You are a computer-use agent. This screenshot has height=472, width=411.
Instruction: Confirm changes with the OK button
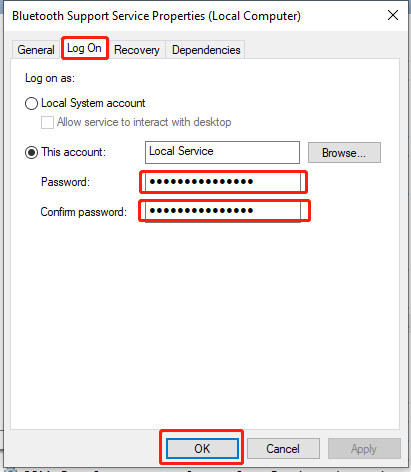(202, 449)
